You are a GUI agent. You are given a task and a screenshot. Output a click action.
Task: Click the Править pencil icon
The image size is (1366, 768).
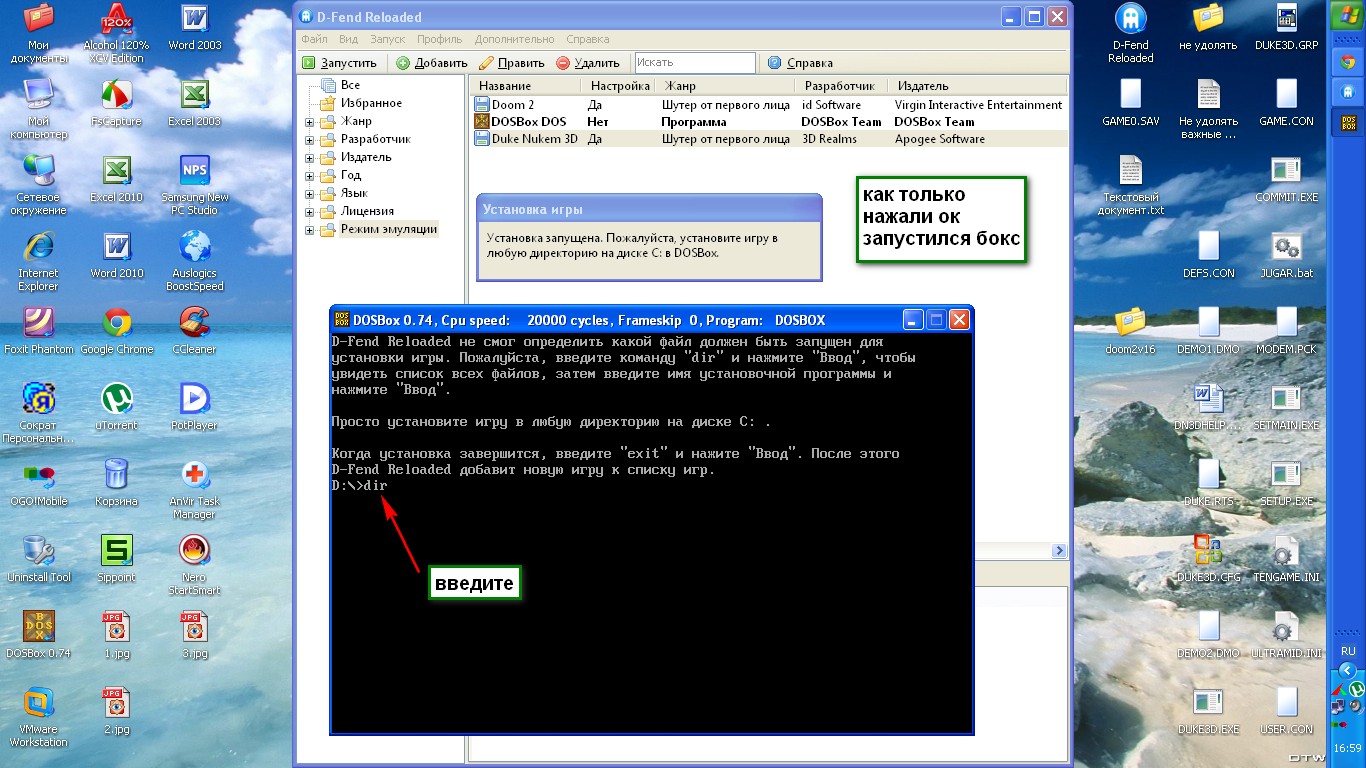(x=486, y=63)
